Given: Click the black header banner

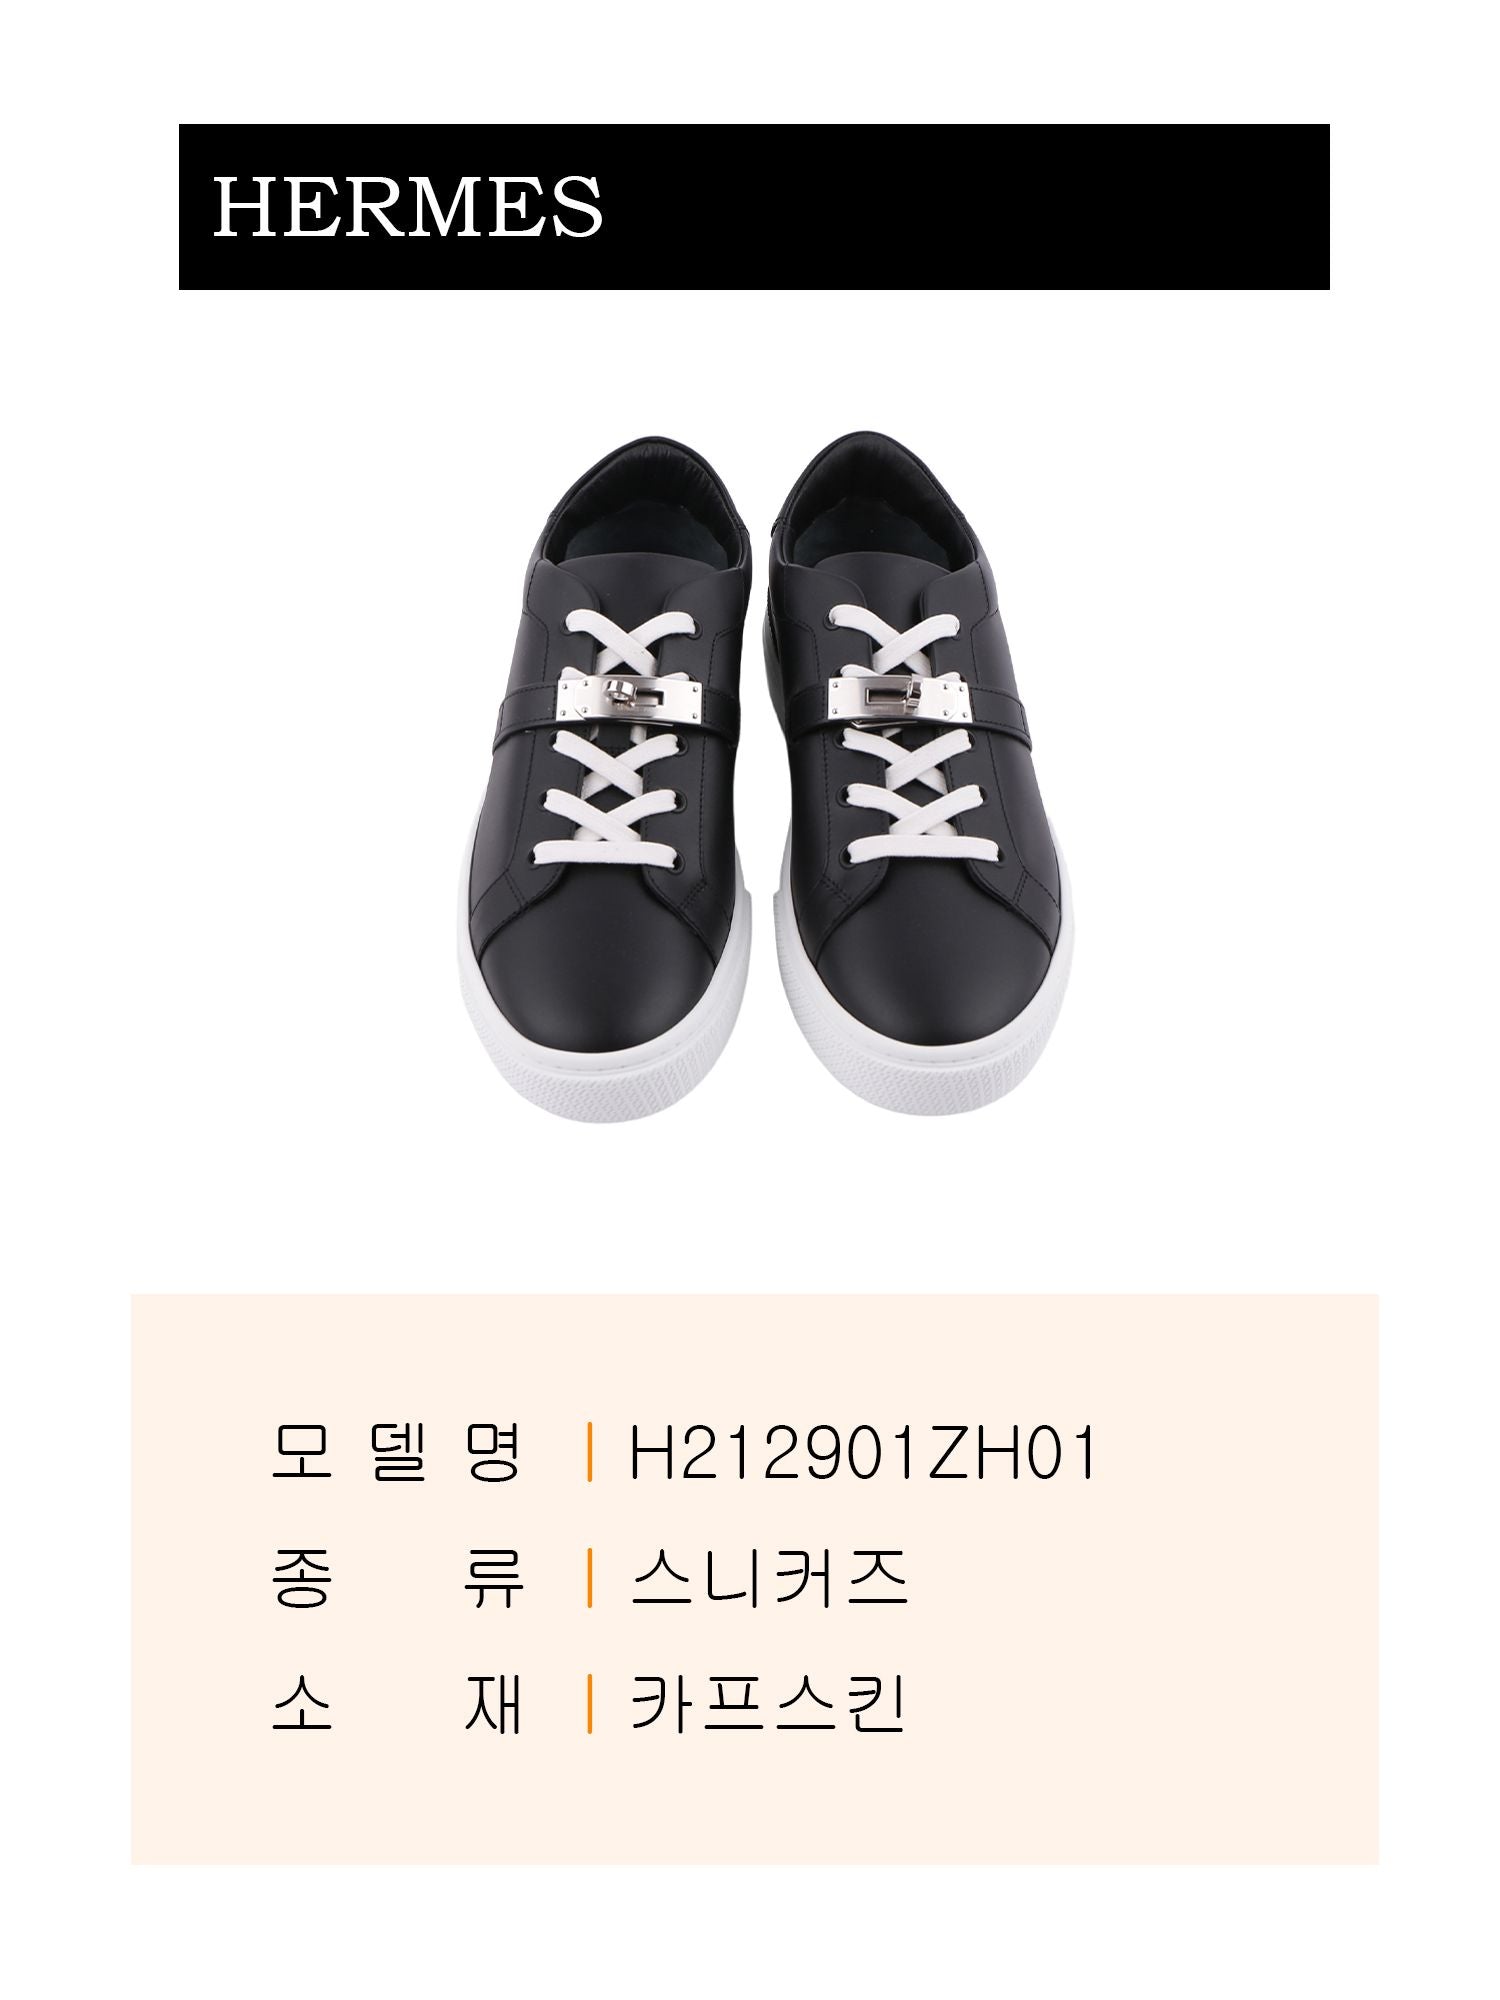Looking at the screenshot, I should (754, 207).
